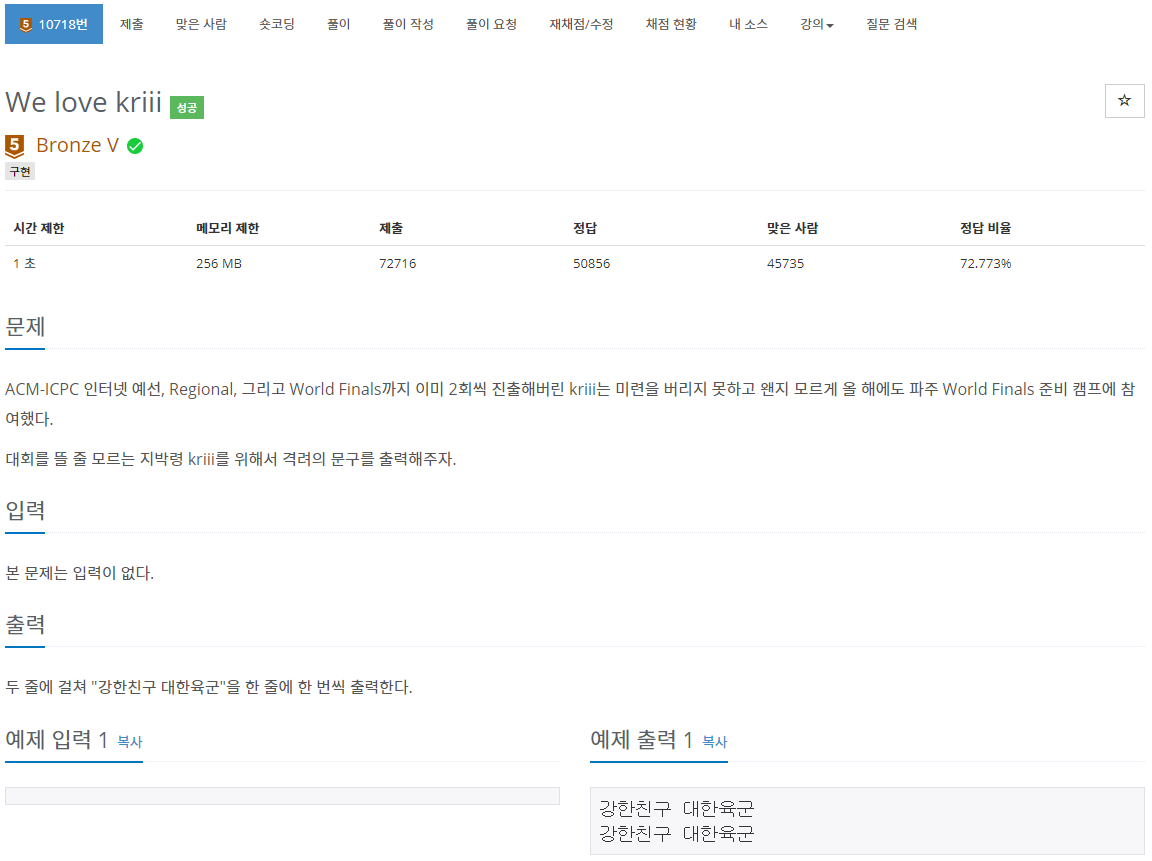This screenshot has height=861, width=1152.
Task: Click the 시간 제한 column header
Action: (x=39, y=228)
